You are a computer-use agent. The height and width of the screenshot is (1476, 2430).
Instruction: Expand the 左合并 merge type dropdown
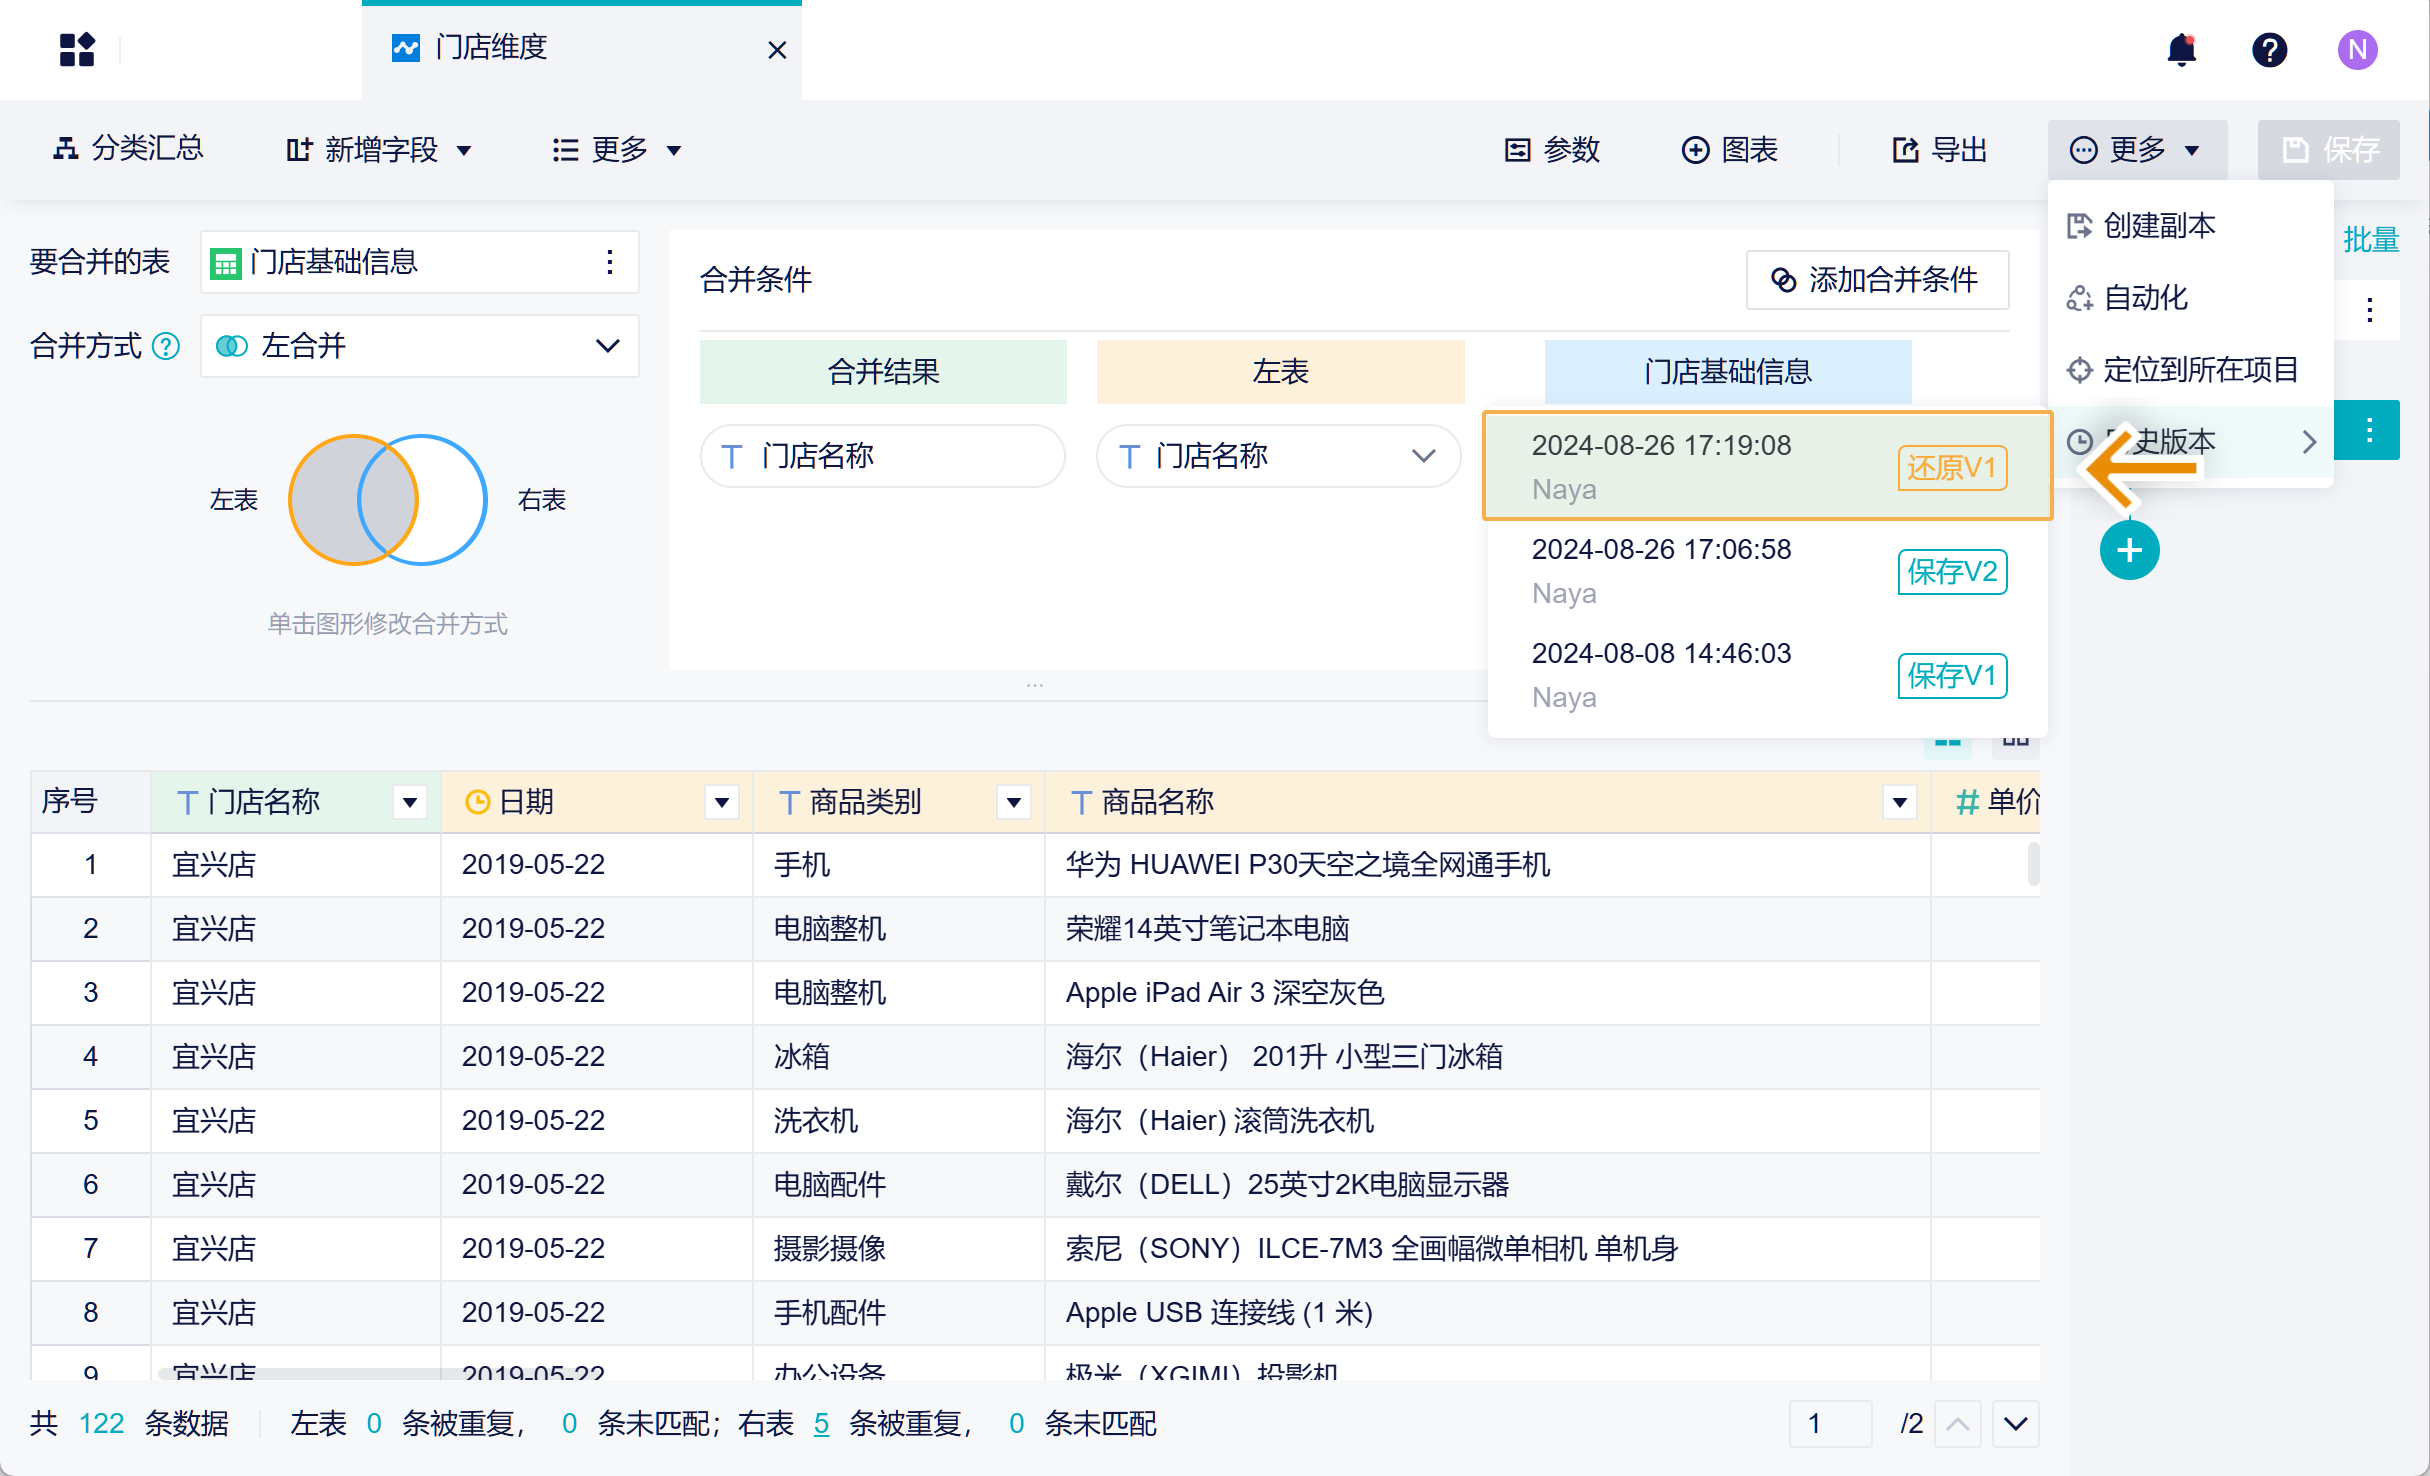pos(419,346)
